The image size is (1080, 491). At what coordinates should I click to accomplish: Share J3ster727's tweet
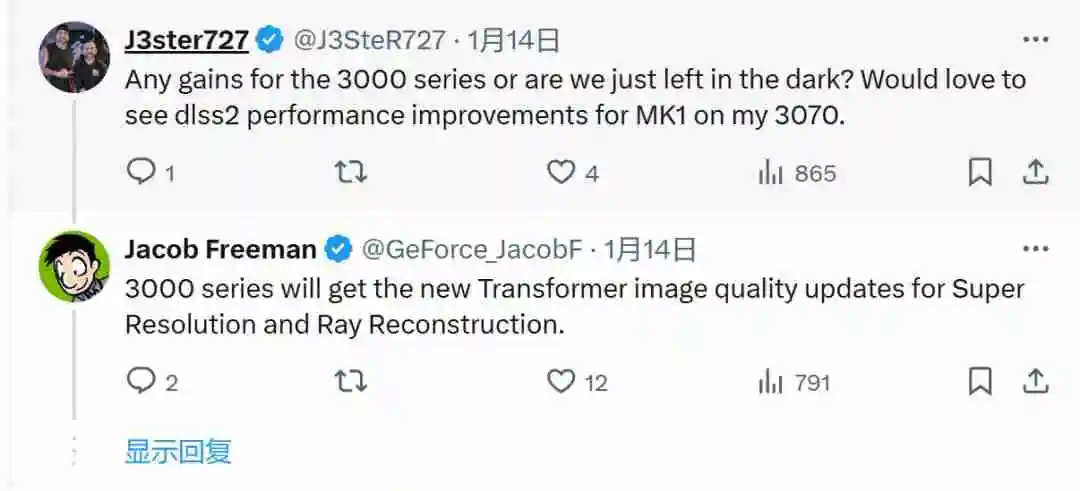pyautogui.click(x=1035, y=172)
